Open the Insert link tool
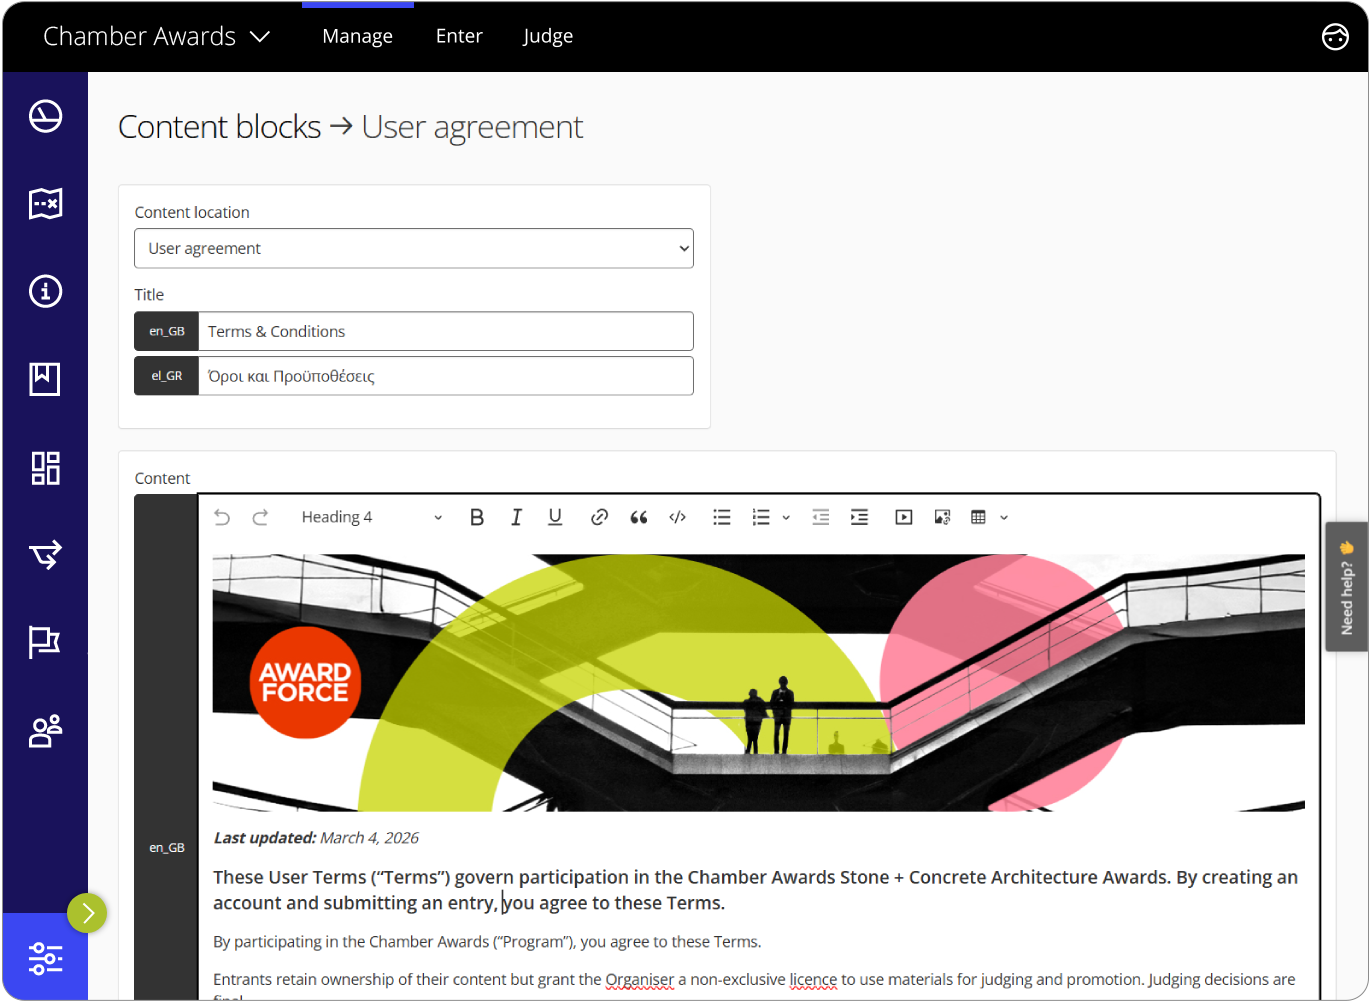This screenshot has width=1370, height=1006. [599, 516]
